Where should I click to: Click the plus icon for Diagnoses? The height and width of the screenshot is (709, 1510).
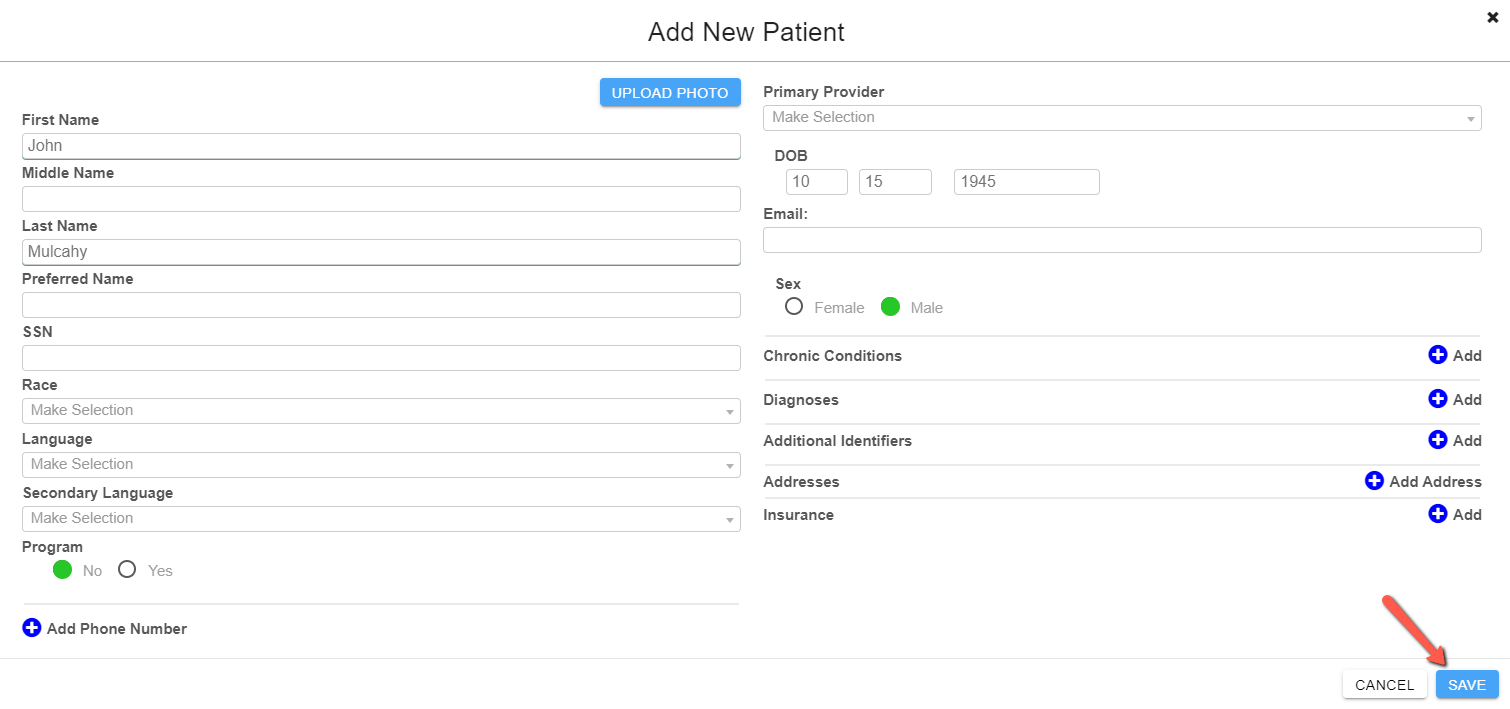point(1438,399)
